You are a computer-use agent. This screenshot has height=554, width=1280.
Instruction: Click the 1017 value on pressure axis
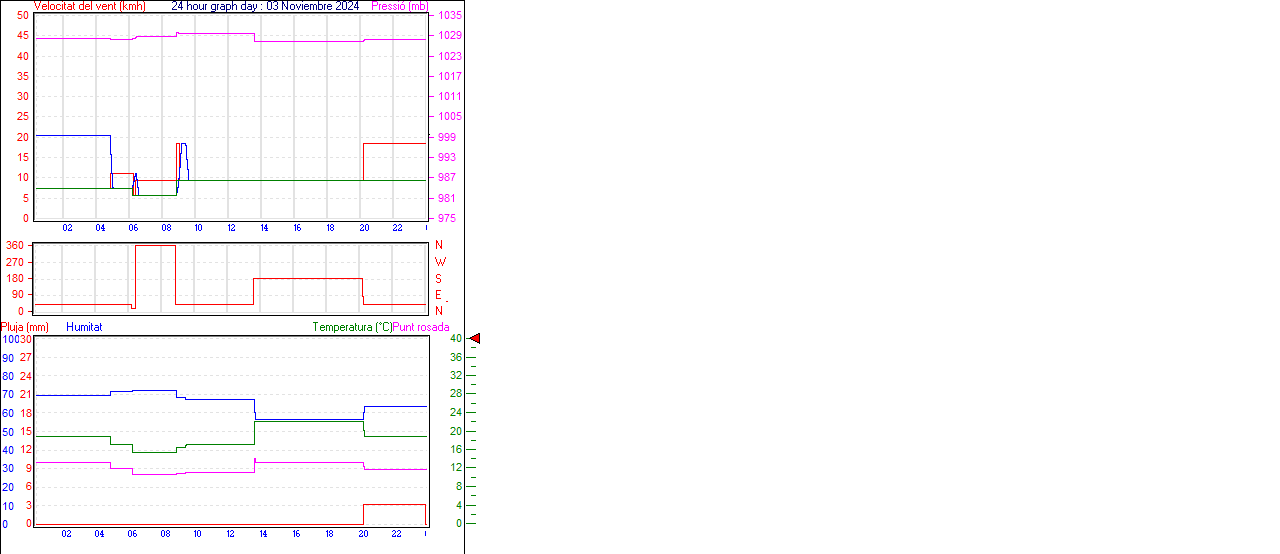449,76
